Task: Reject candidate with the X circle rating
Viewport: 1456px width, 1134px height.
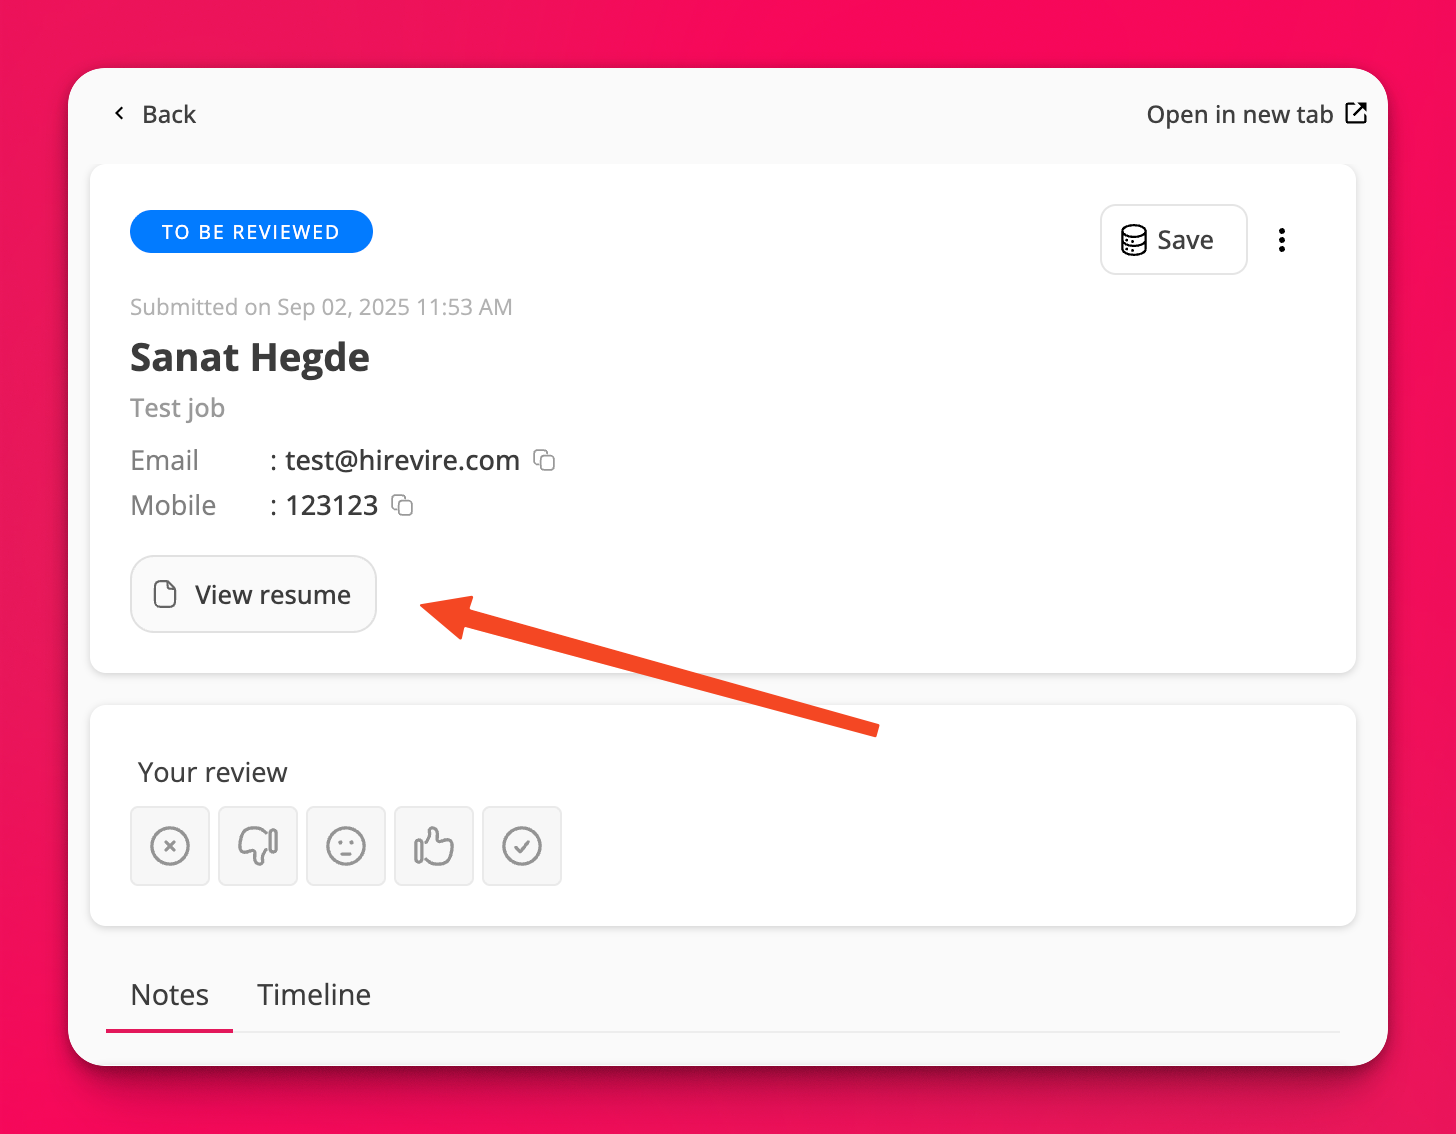Action: pyautogui.click(x=170, y=846)
